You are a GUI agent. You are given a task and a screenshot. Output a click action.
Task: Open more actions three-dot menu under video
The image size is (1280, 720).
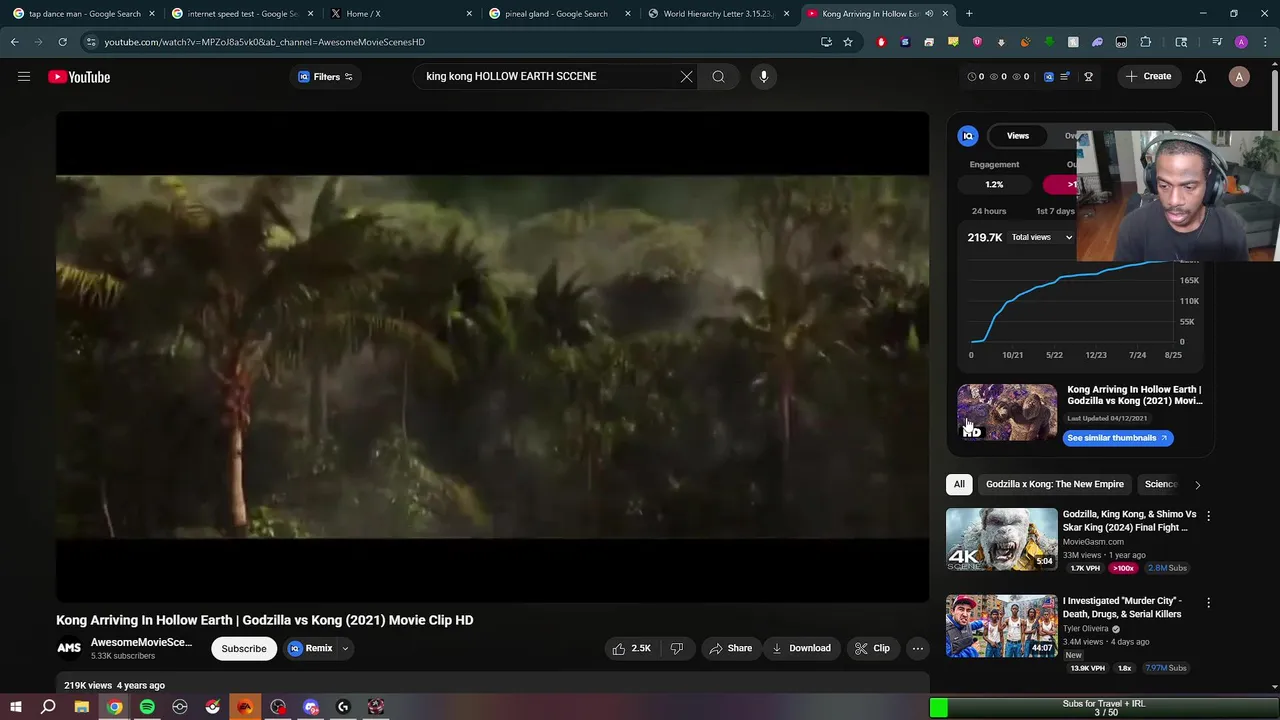[917, 648]
